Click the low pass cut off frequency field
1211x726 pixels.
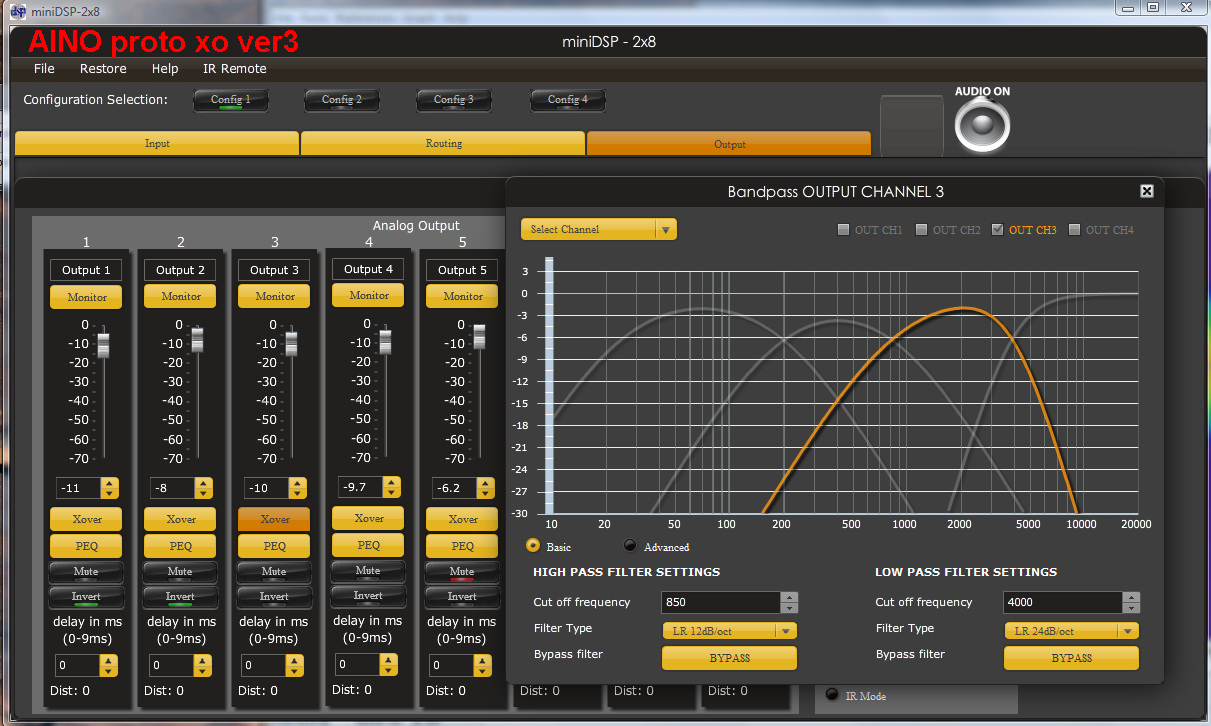1063,602
